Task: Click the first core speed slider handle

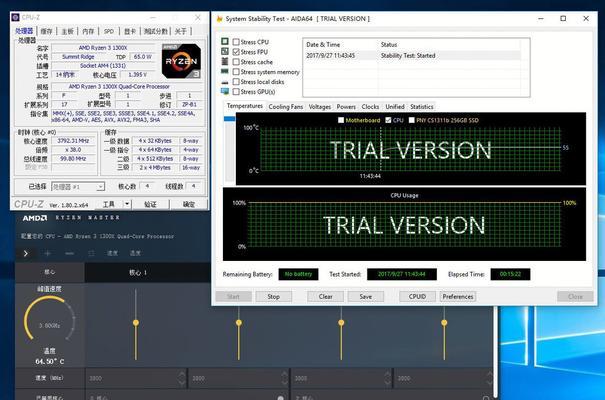Action: point(136,322)
